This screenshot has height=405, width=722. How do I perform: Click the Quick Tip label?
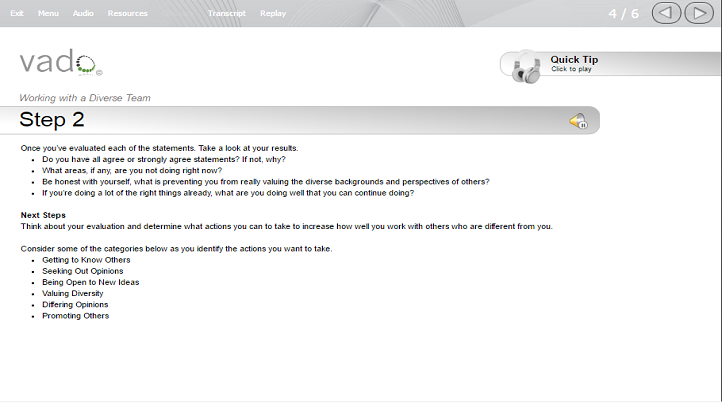[574, 59]
